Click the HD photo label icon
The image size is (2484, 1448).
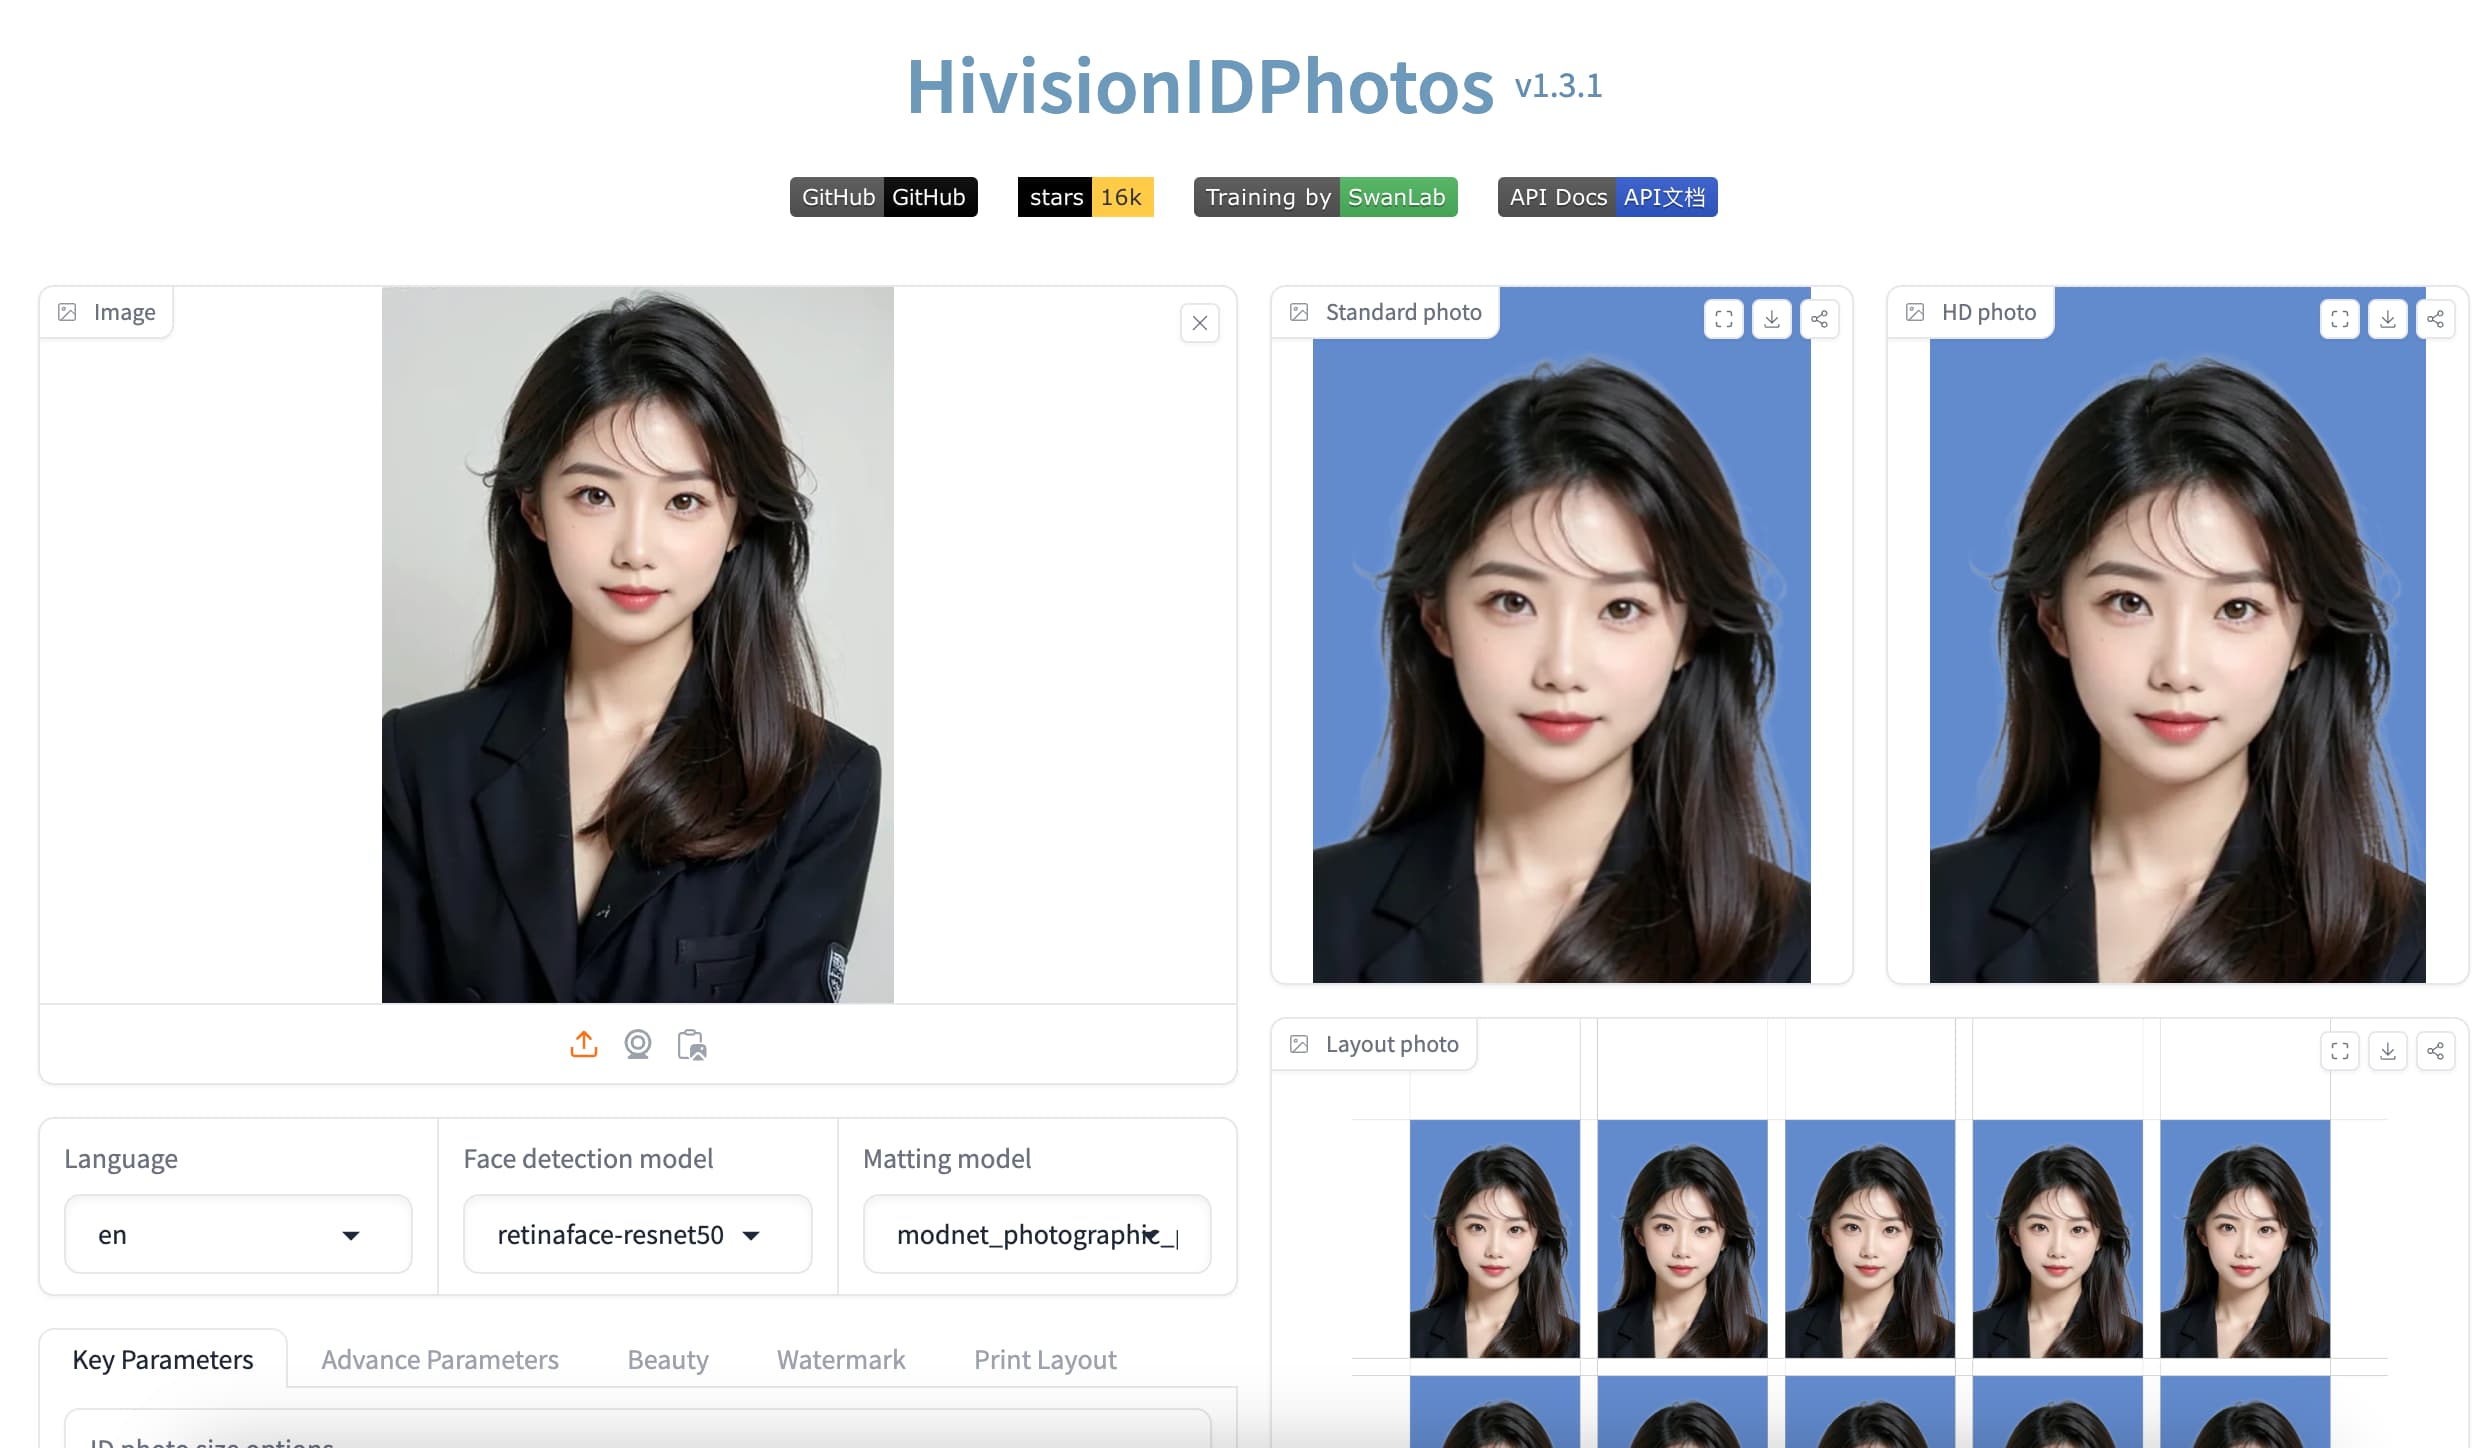click(x=1915, y=312)
